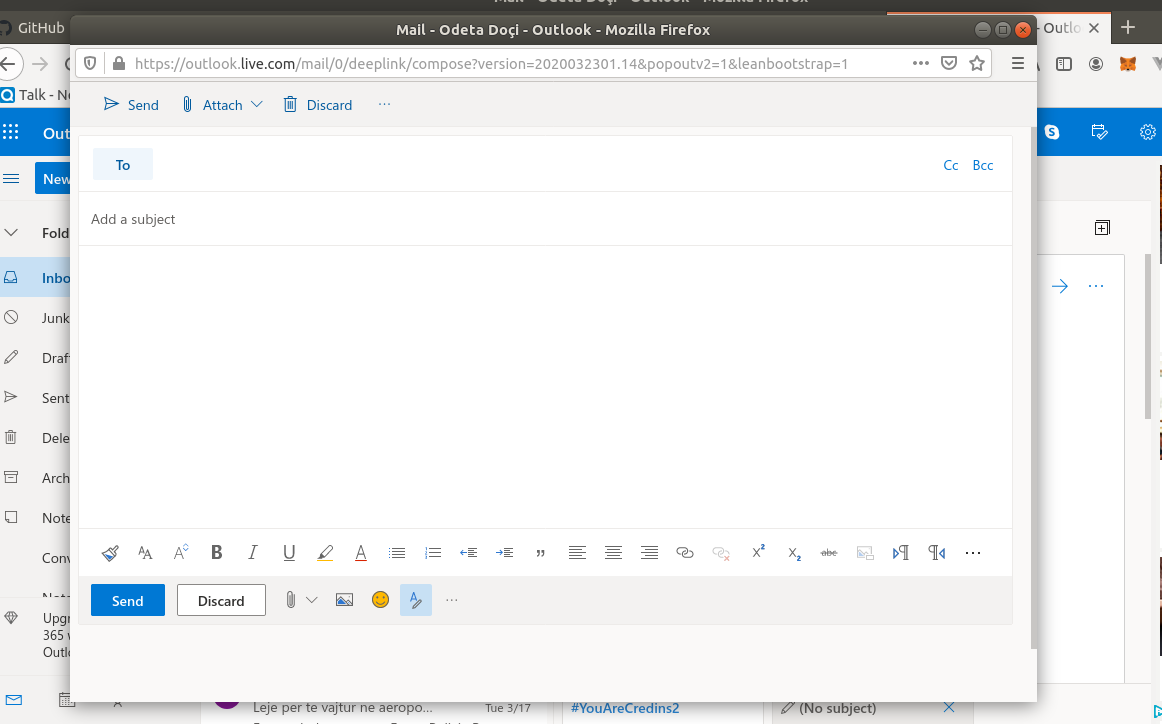Apply quote formatting
1162x724 pixels.
click(x=540, y=554)
